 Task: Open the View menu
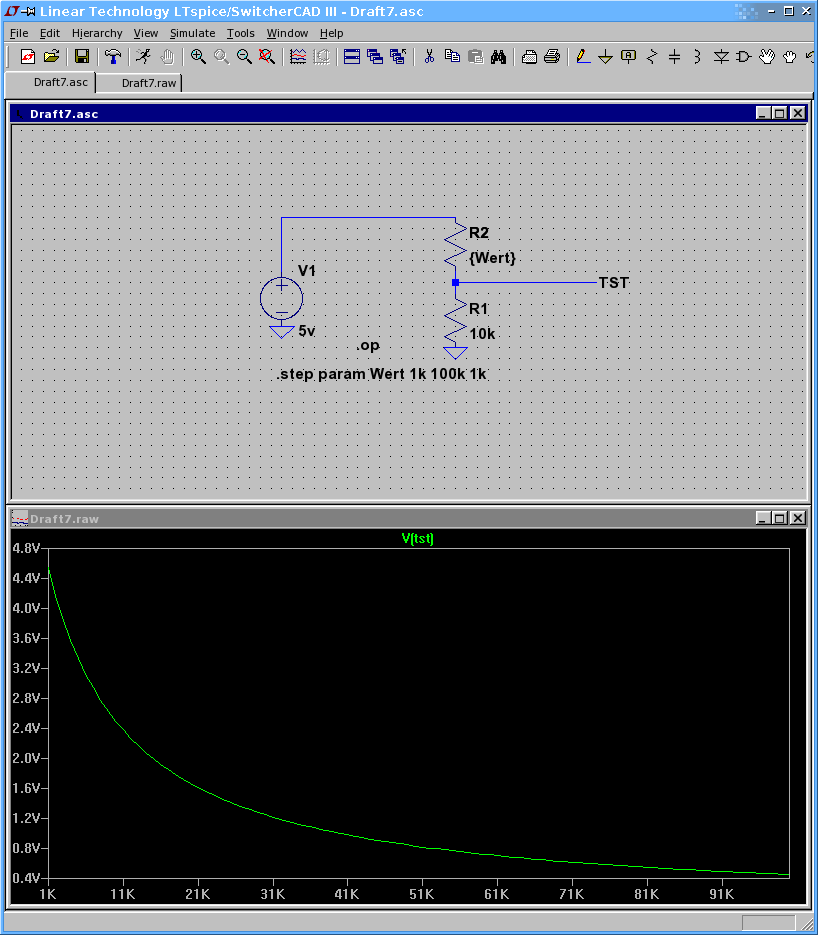145,33
